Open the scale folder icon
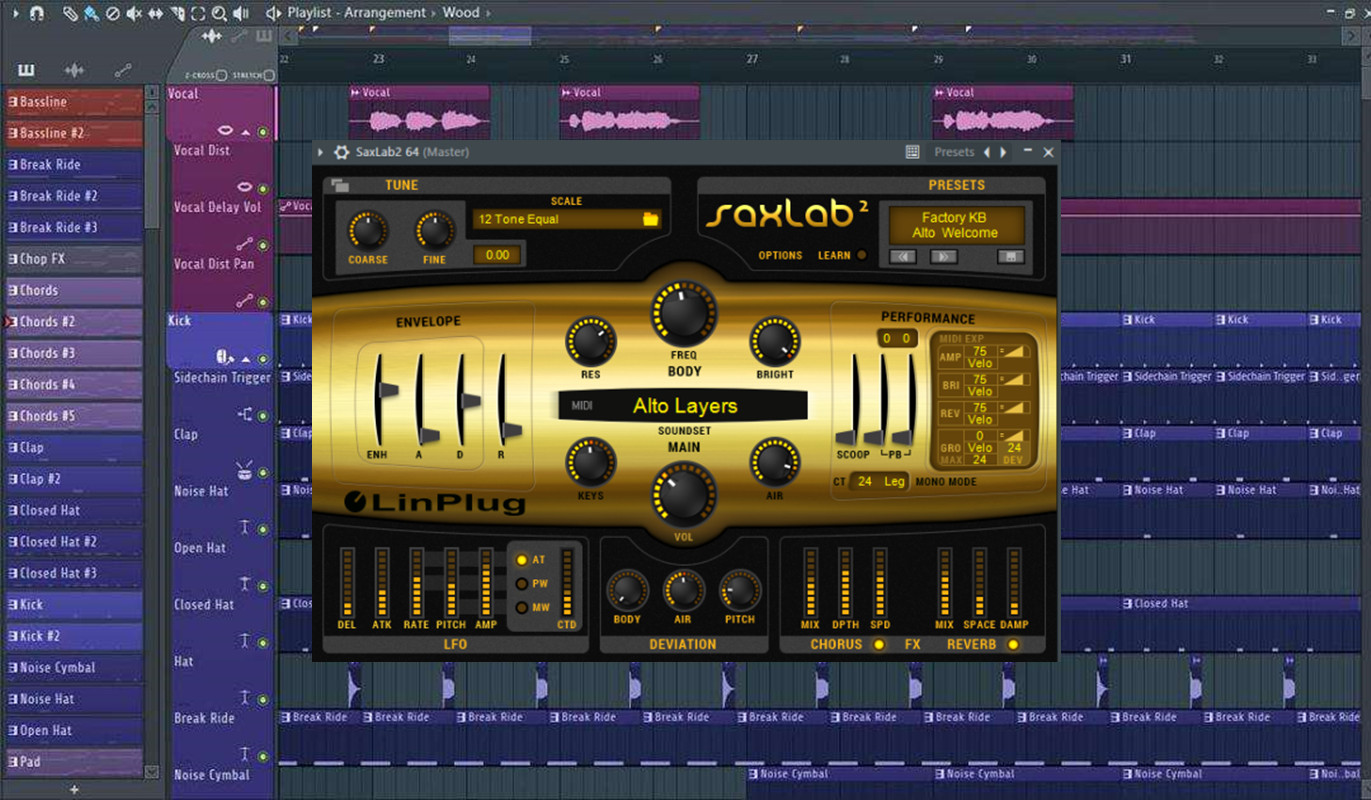The height and width of the screenshot is (800, 1371). [x=651, y=219]
